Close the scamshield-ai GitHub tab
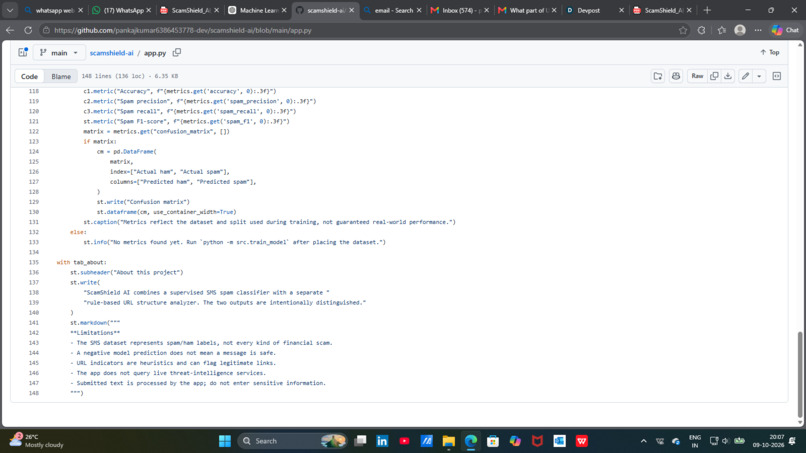Image resolution: width=806 pixels, height=453 pixels. [x=352, y=10]
